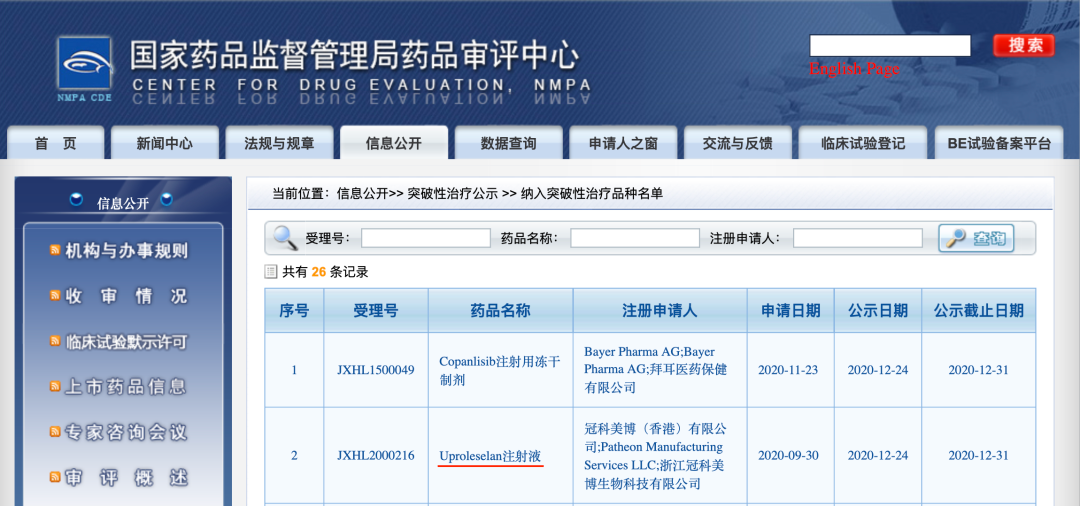
Task: Open the 新闻中心 tab
Action: (165, 143)
